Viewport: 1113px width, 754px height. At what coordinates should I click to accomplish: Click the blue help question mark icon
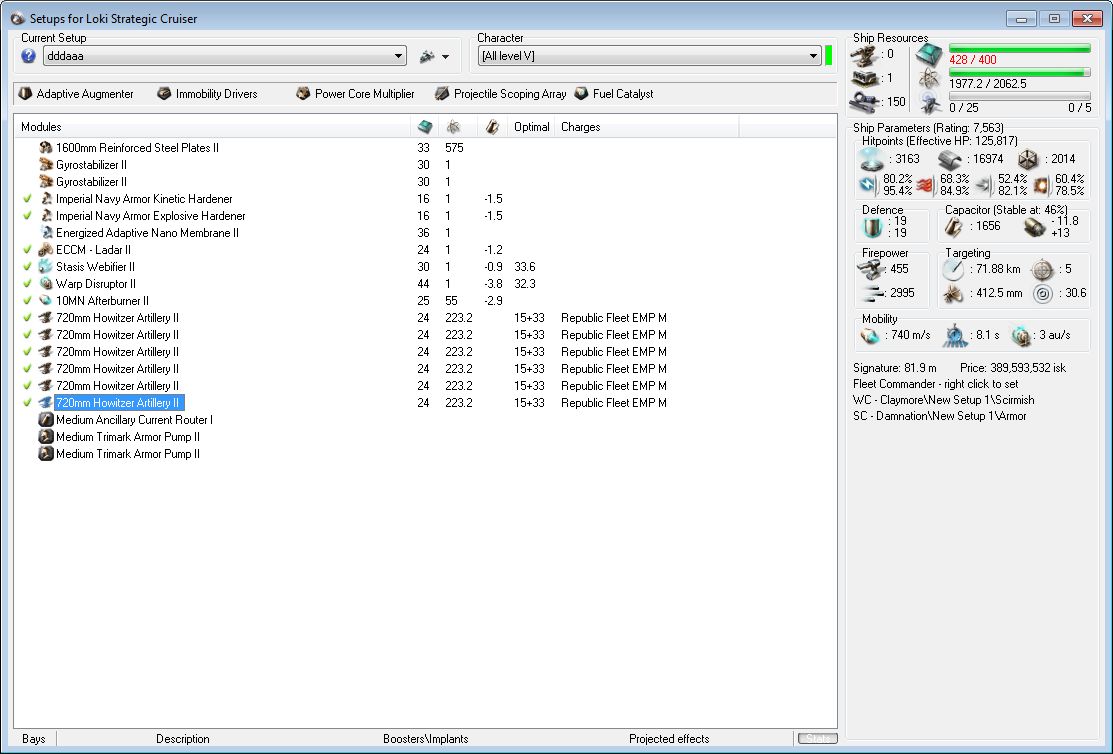pos(28,56)
